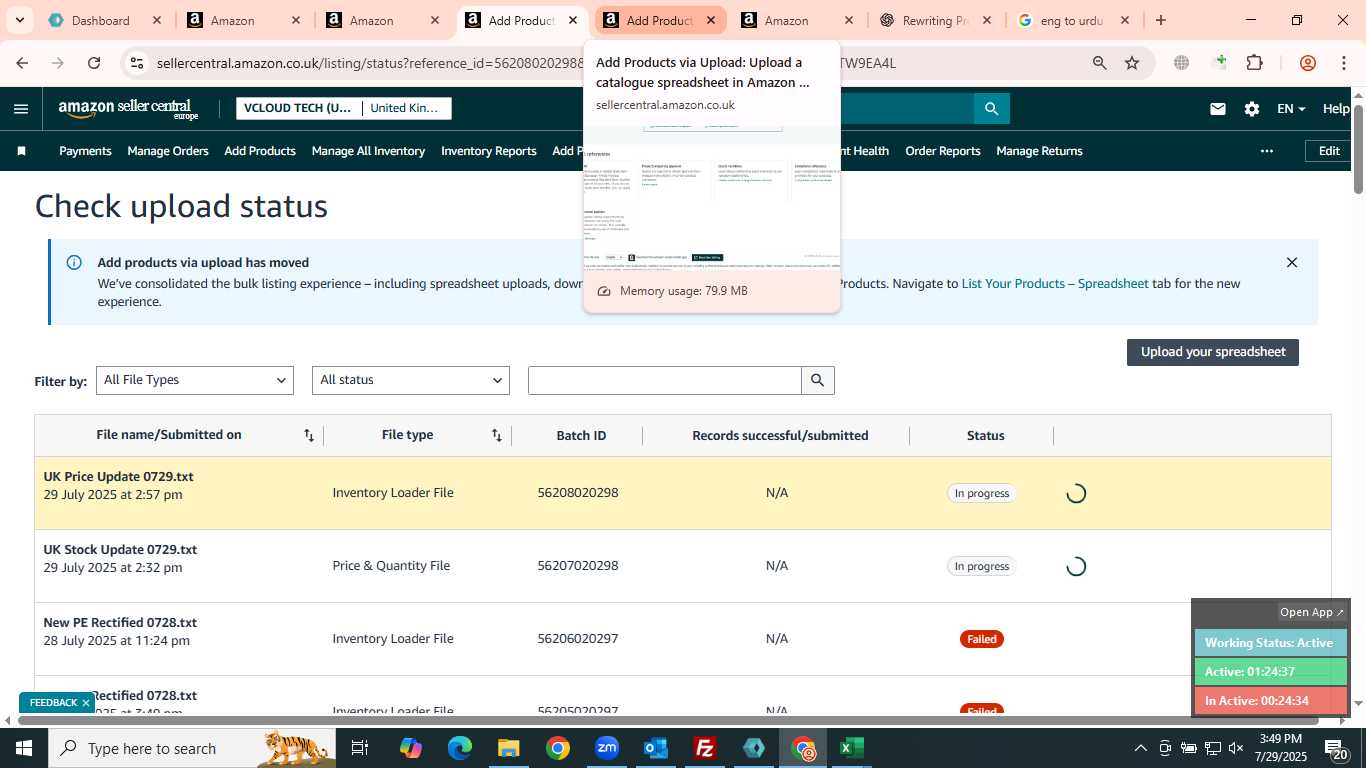Viewport: 1366px width, 768px height.
Task: Open Payments in the navigation bar
Action: click(x=85, y=151)
